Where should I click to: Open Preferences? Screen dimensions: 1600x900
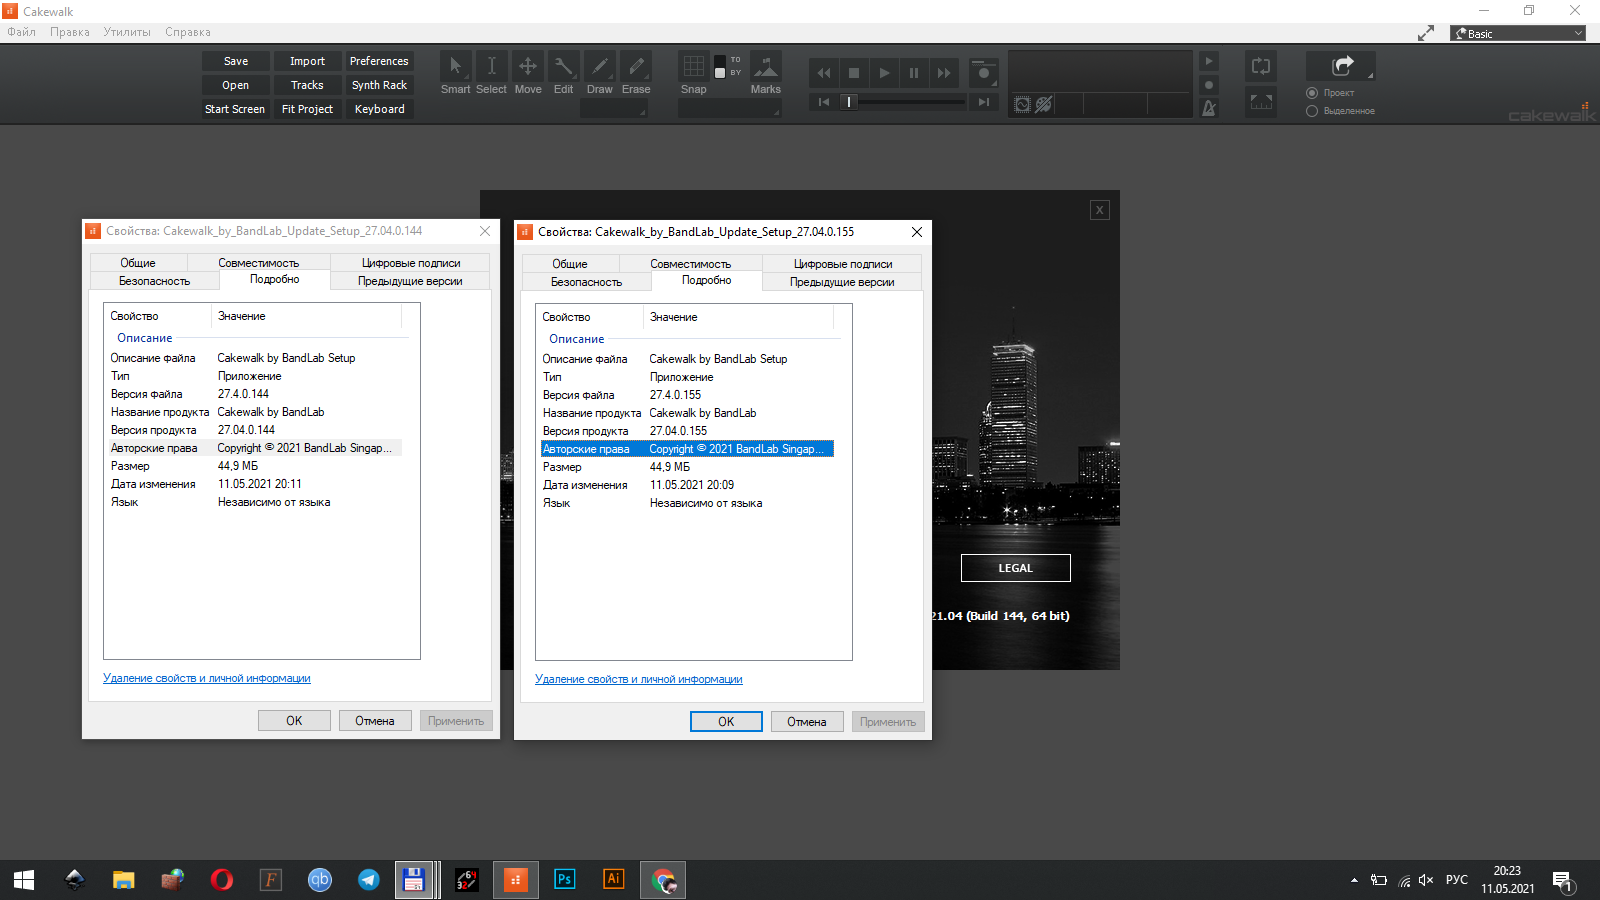(379, 61)
